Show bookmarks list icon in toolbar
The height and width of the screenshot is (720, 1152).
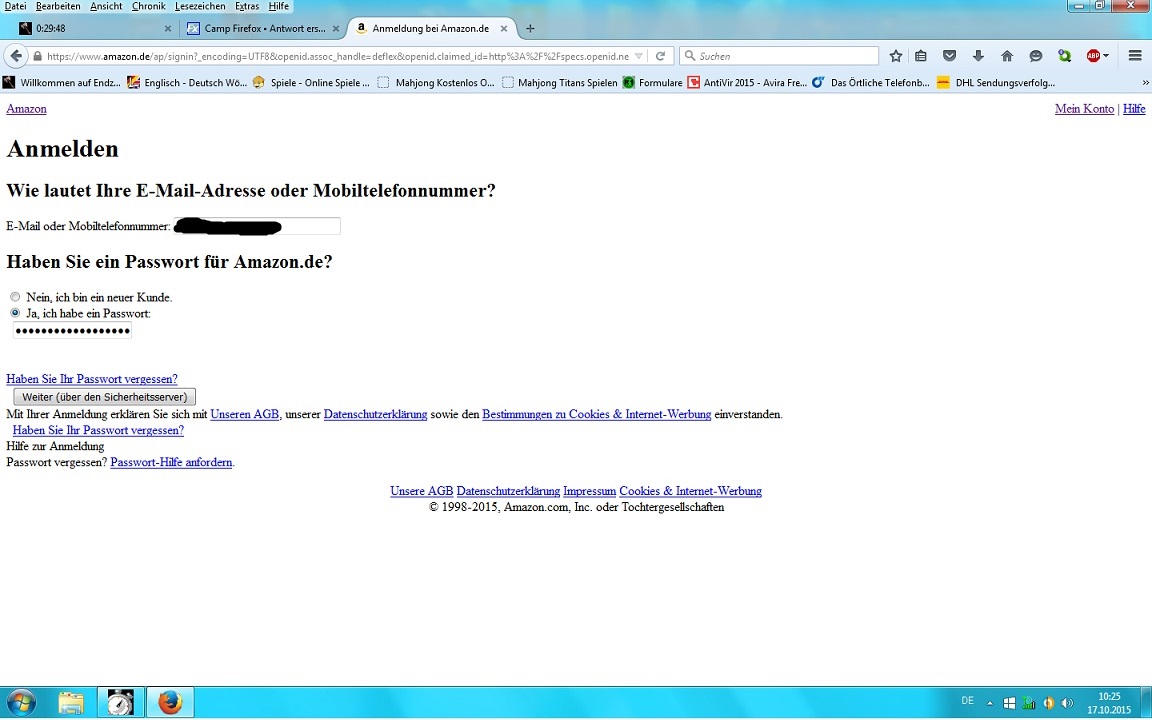coord(921,56)
